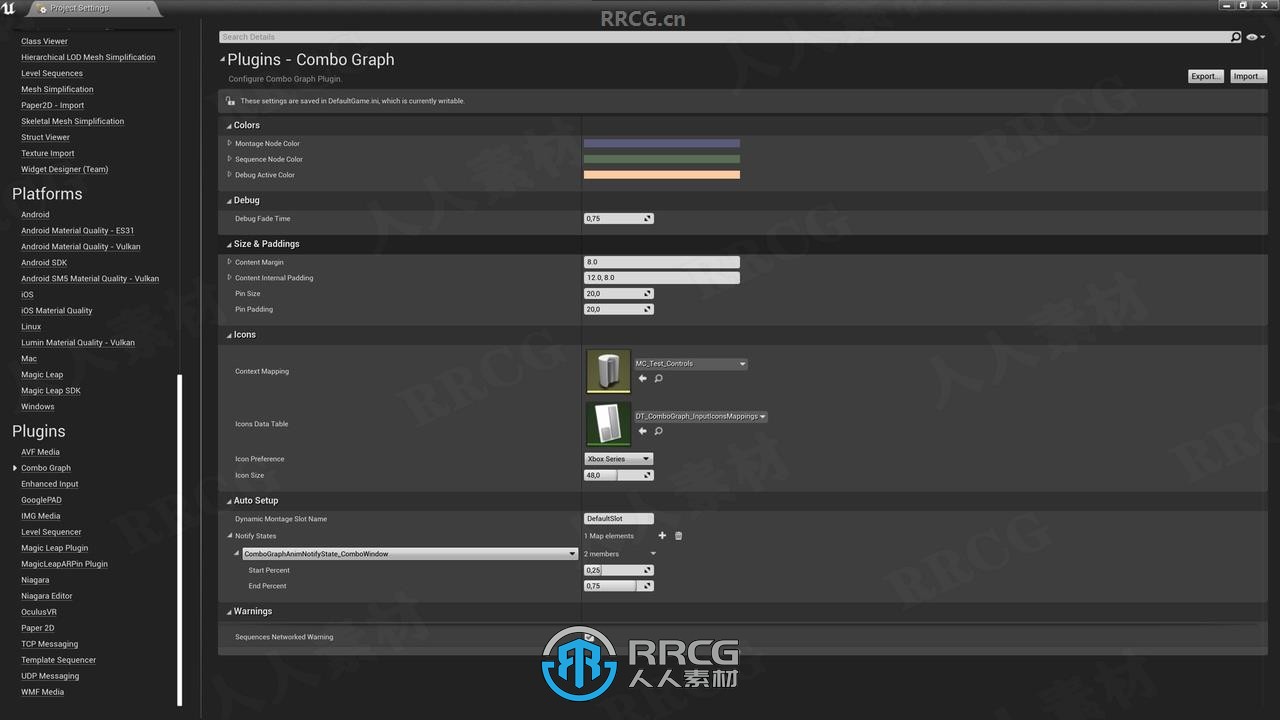Viewport: 1280px width, 720px height.
Task: Click the first Pin Size spinner arrow icon
Action: click(x=648, y=294)
